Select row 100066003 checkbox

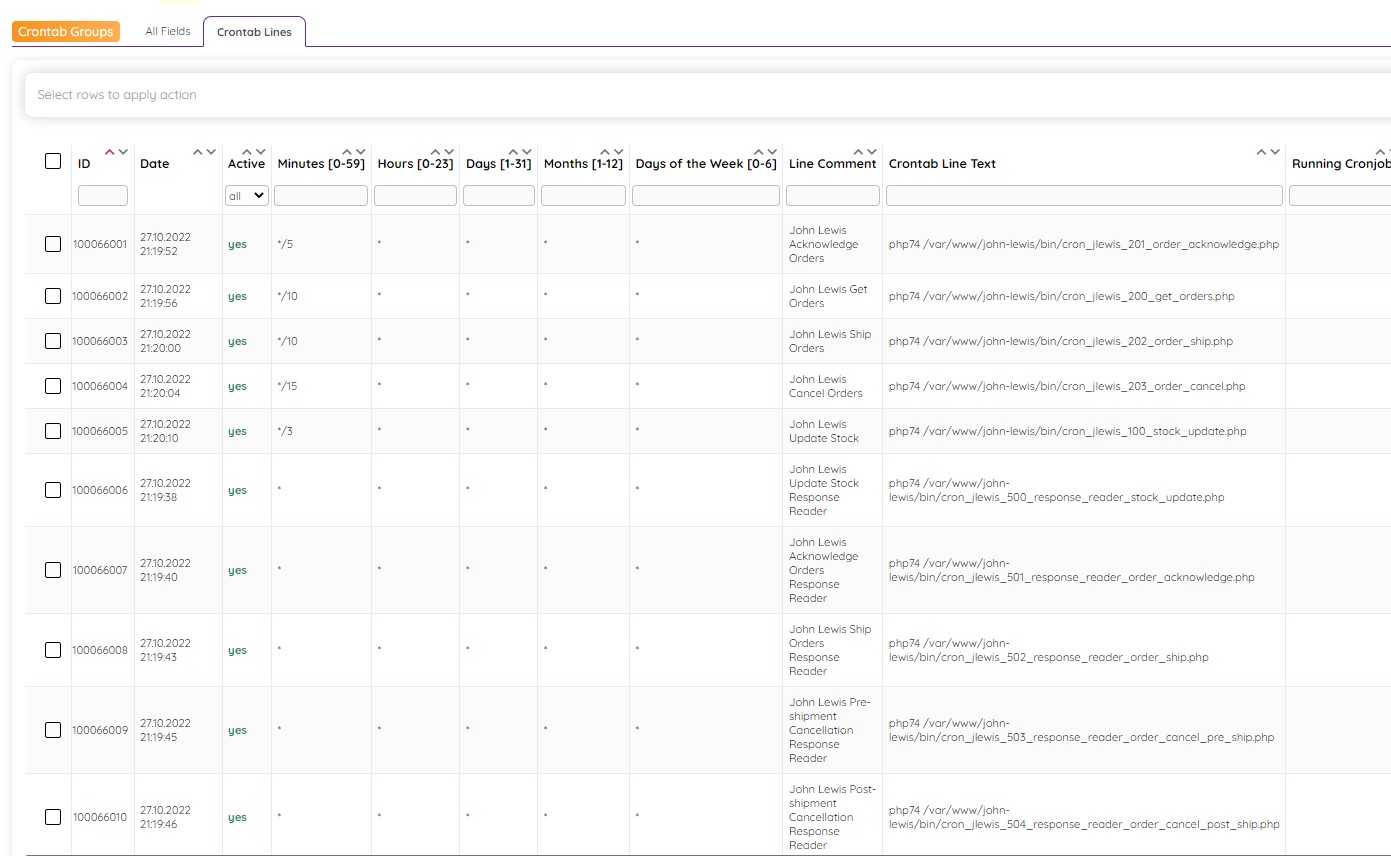tap(53, 341)
